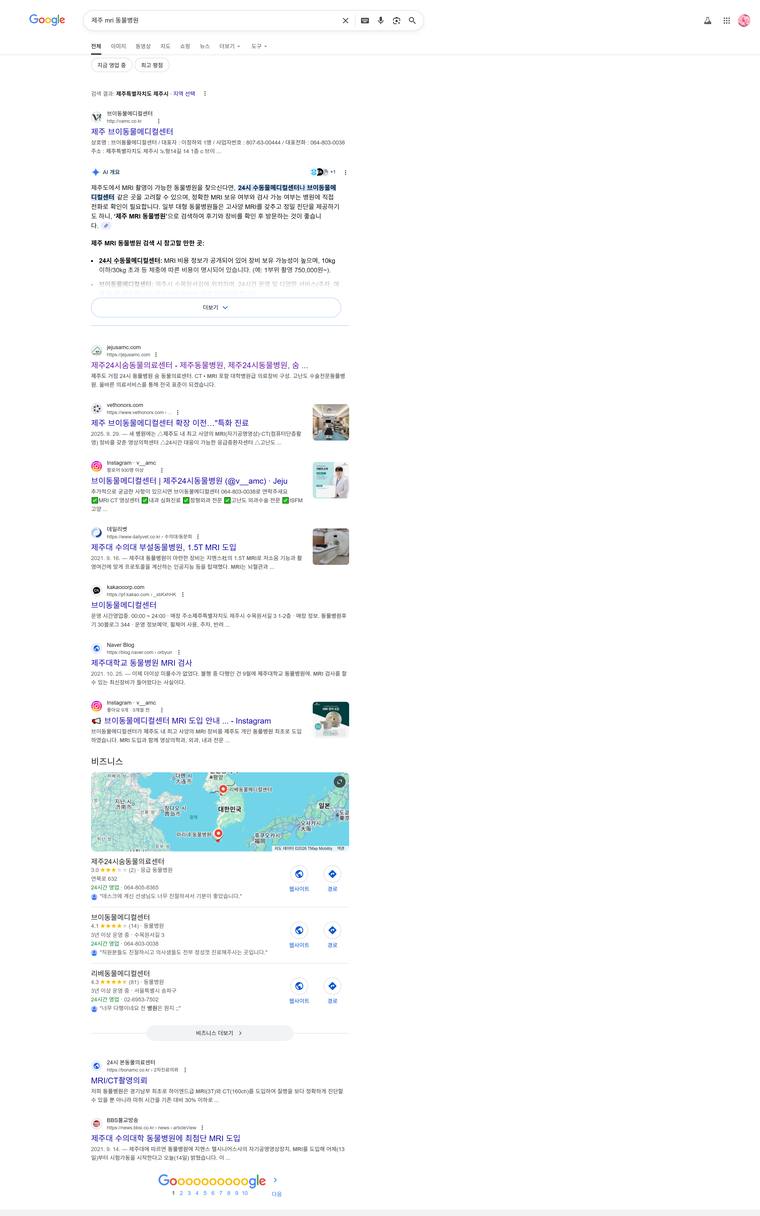Open 제주대학교 동물병원 MRI 검사 blog link

(142, 663)
